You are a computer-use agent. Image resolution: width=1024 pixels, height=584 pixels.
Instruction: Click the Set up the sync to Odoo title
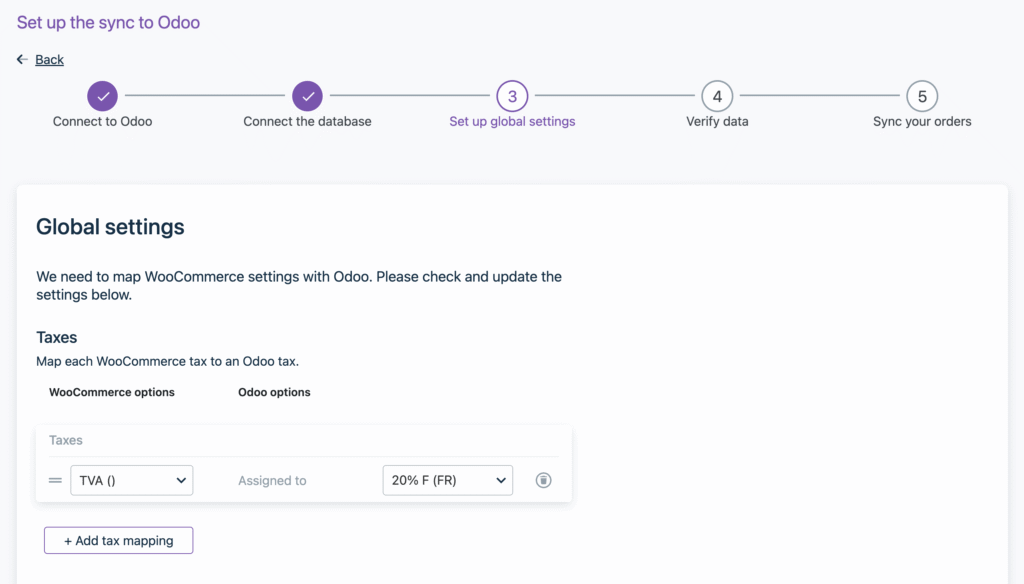pos(108,22)
